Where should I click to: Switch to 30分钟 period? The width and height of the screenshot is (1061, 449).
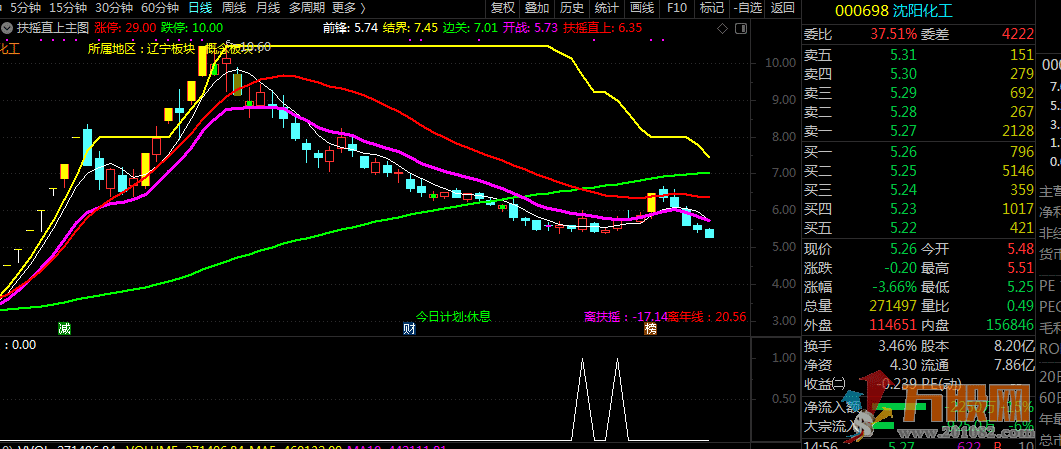[x=114, y=8]
